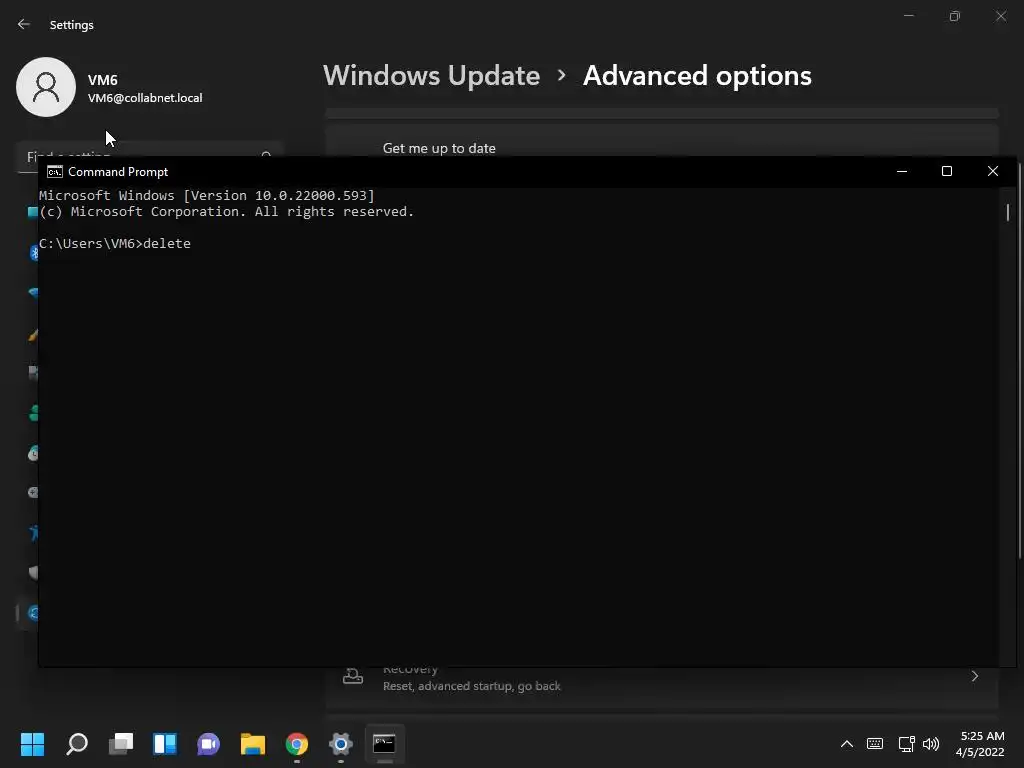Expand Recovery row chevron arrow

coord(974,676)
